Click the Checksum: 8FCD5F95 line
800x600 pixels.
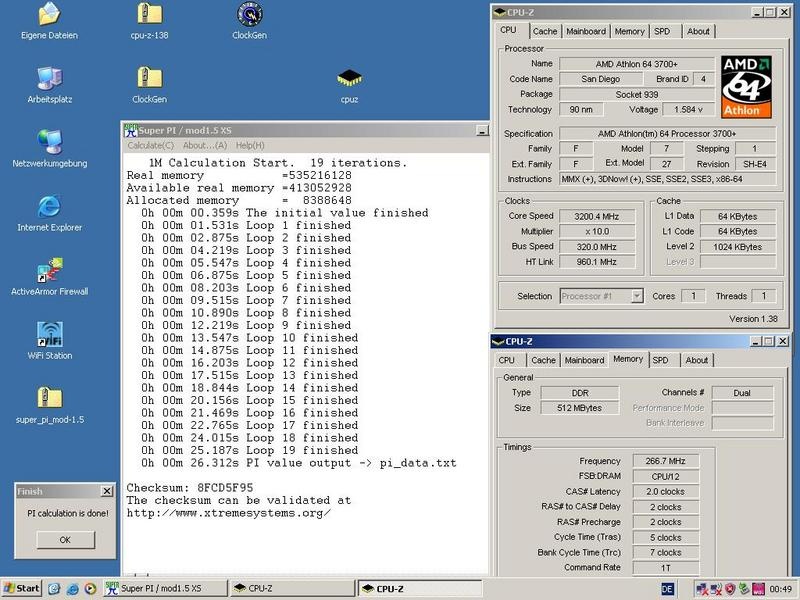point(190,488)
